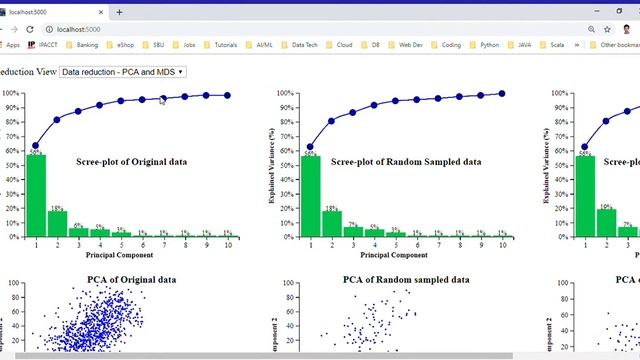Bookmark this page with the star icon

[607, 29]
